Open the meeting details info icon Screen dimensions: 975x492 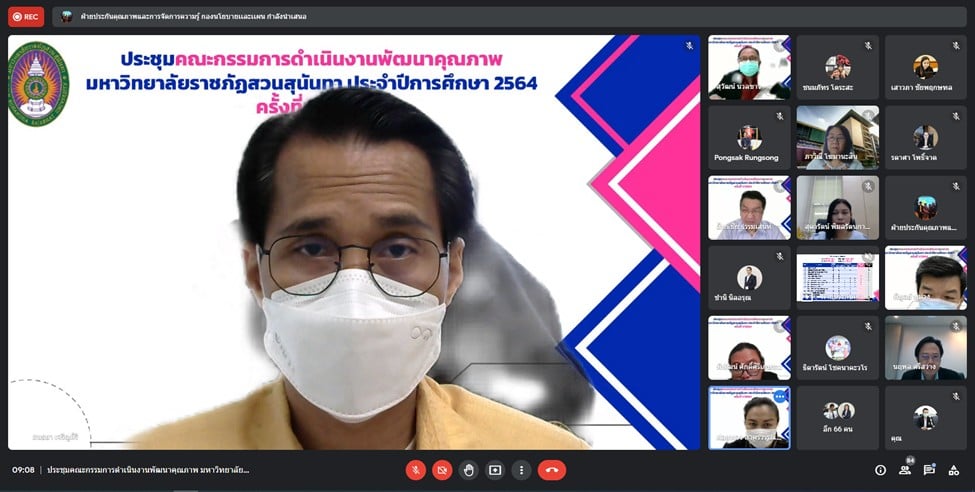(880, 470)
